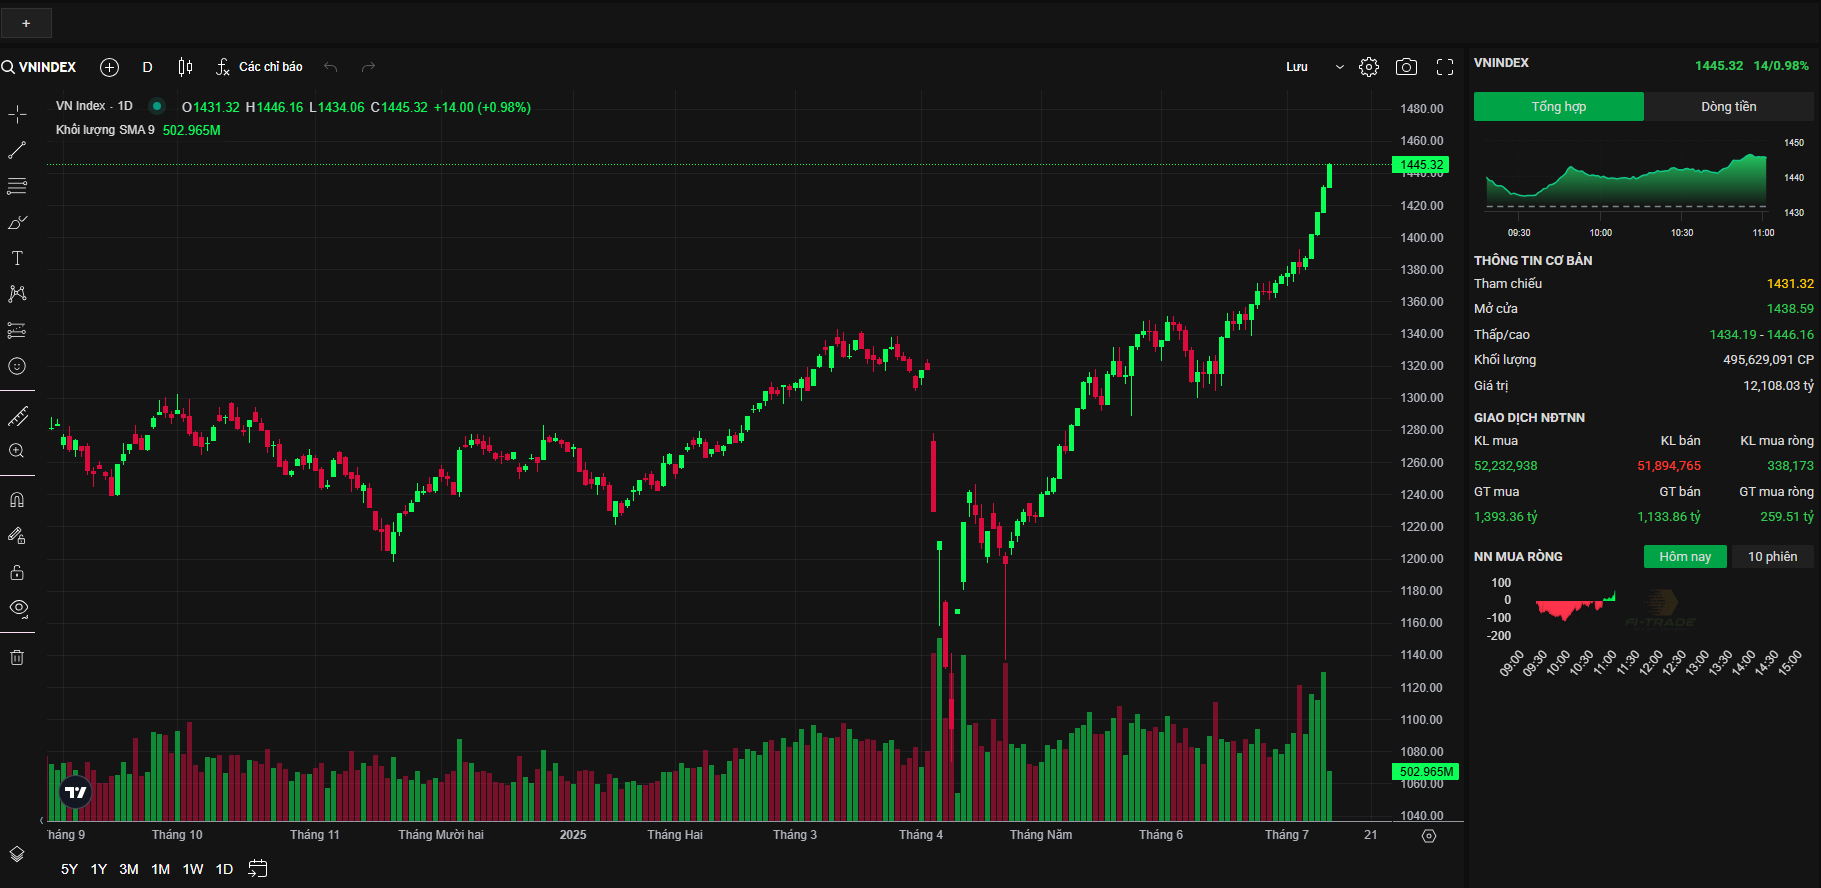Open Fibonacci and gann tools group
This screenshot has height=888, width=1821.
[x=17, y=186]
